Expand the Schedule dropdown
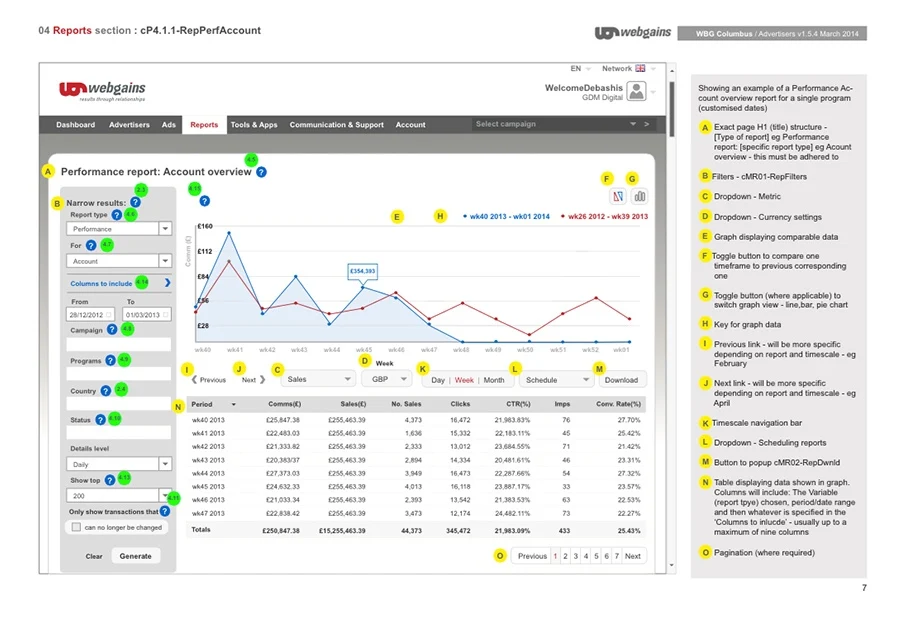The image size is (905, 624). pyautogui.click(x=557, y=380)
